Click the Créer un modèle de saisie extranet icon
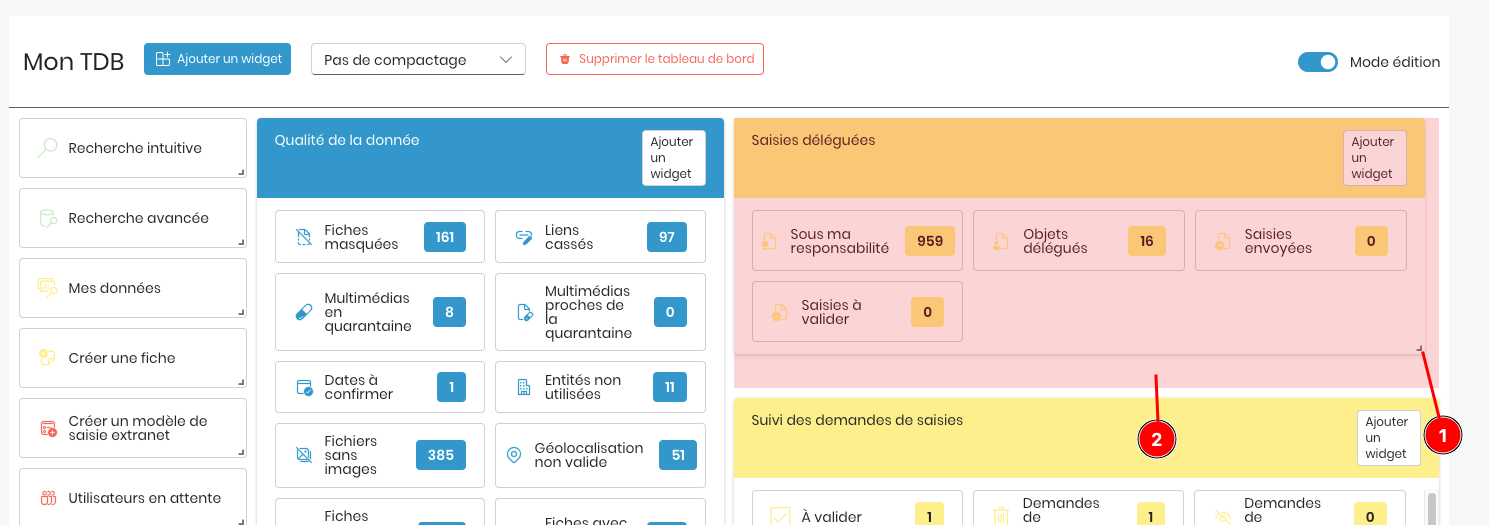Viewport: 1489px width, 525px height. click(x=48, y=428)
